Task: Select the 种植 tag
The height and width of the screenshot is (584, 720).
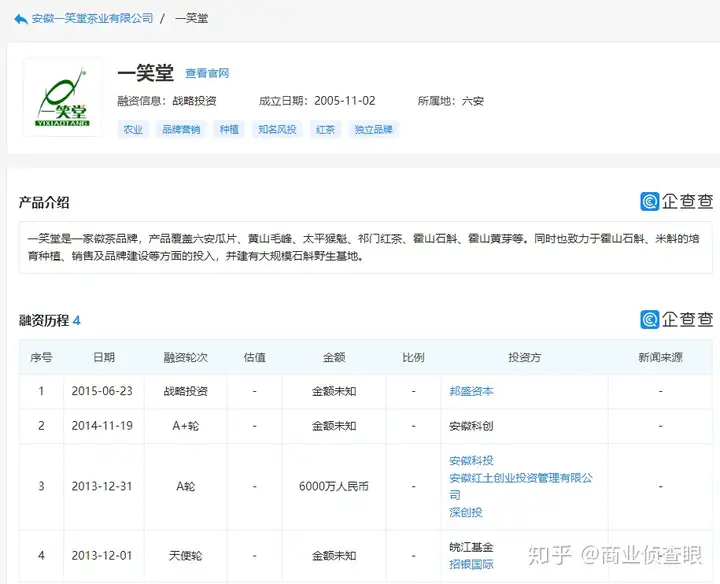Action: (x=229, y=129)
